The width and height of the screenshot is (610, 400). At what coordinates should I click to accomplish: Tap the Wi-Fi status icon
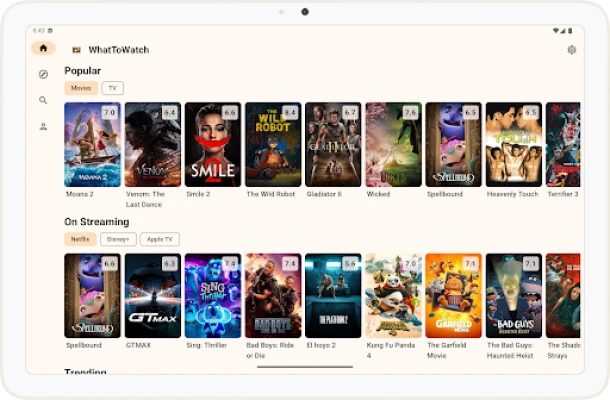557,30
